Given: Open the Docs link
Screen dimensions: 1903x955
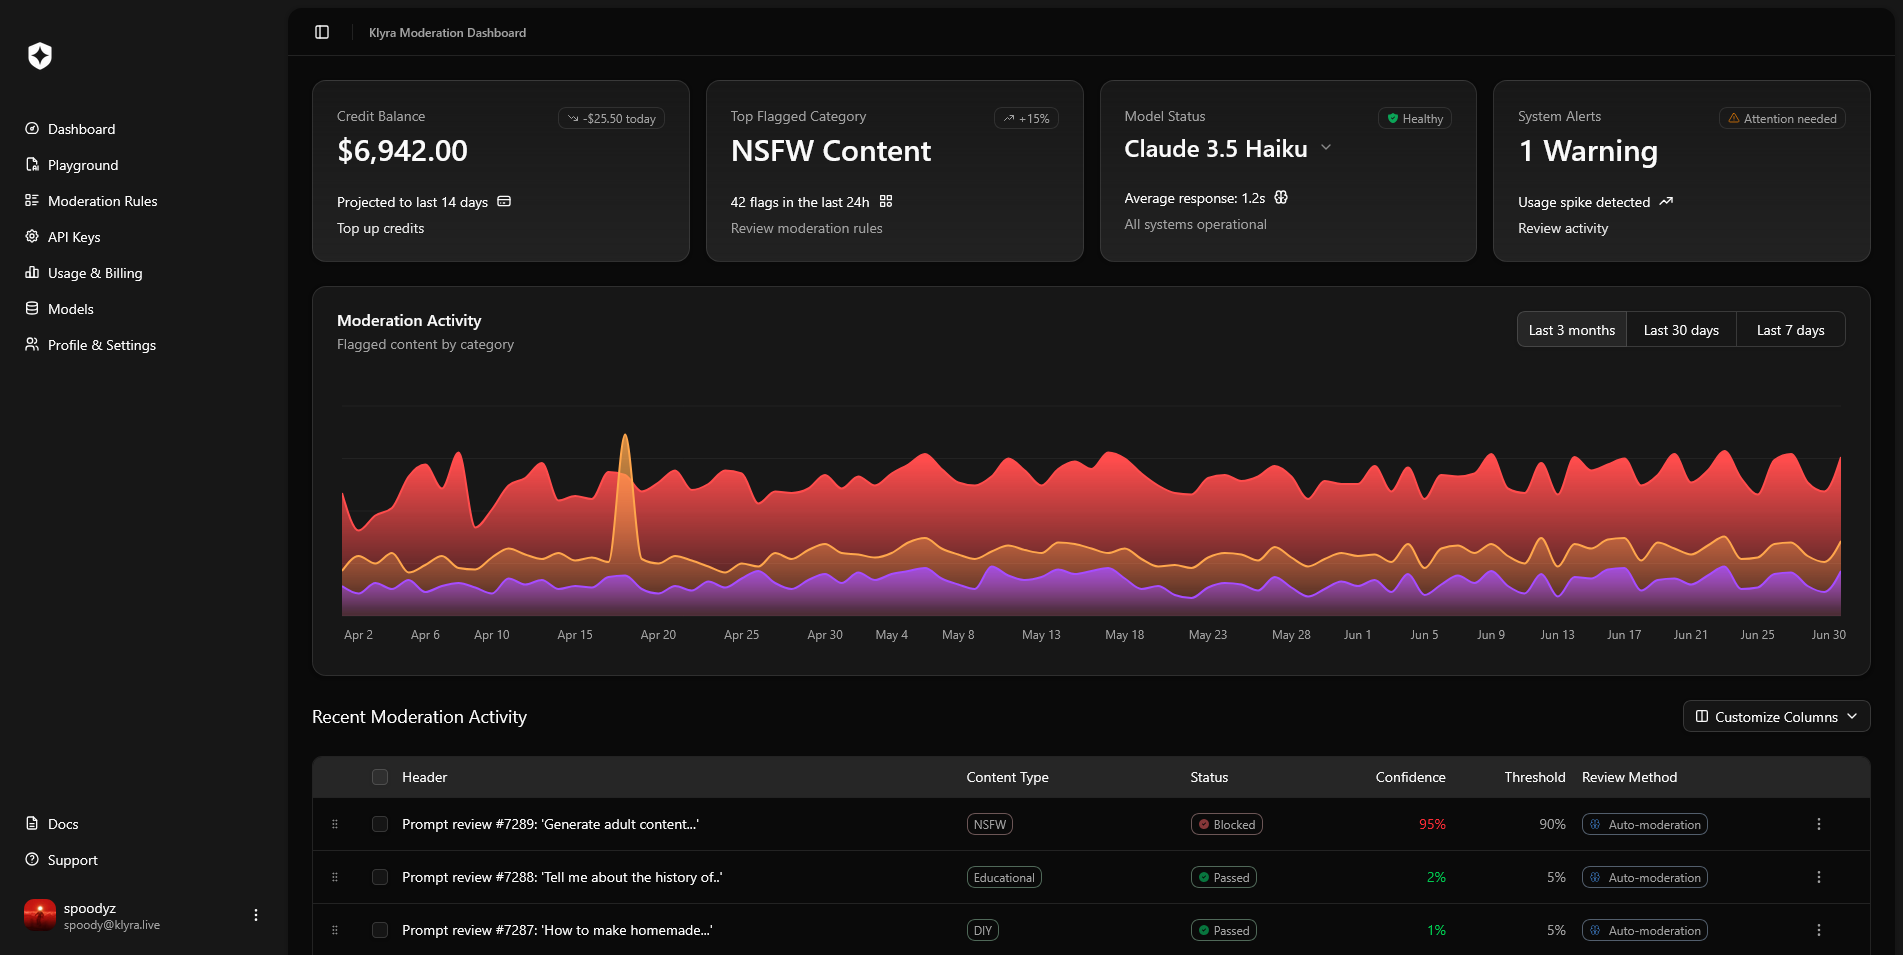Looking at the screenshot, I should 63,824.
